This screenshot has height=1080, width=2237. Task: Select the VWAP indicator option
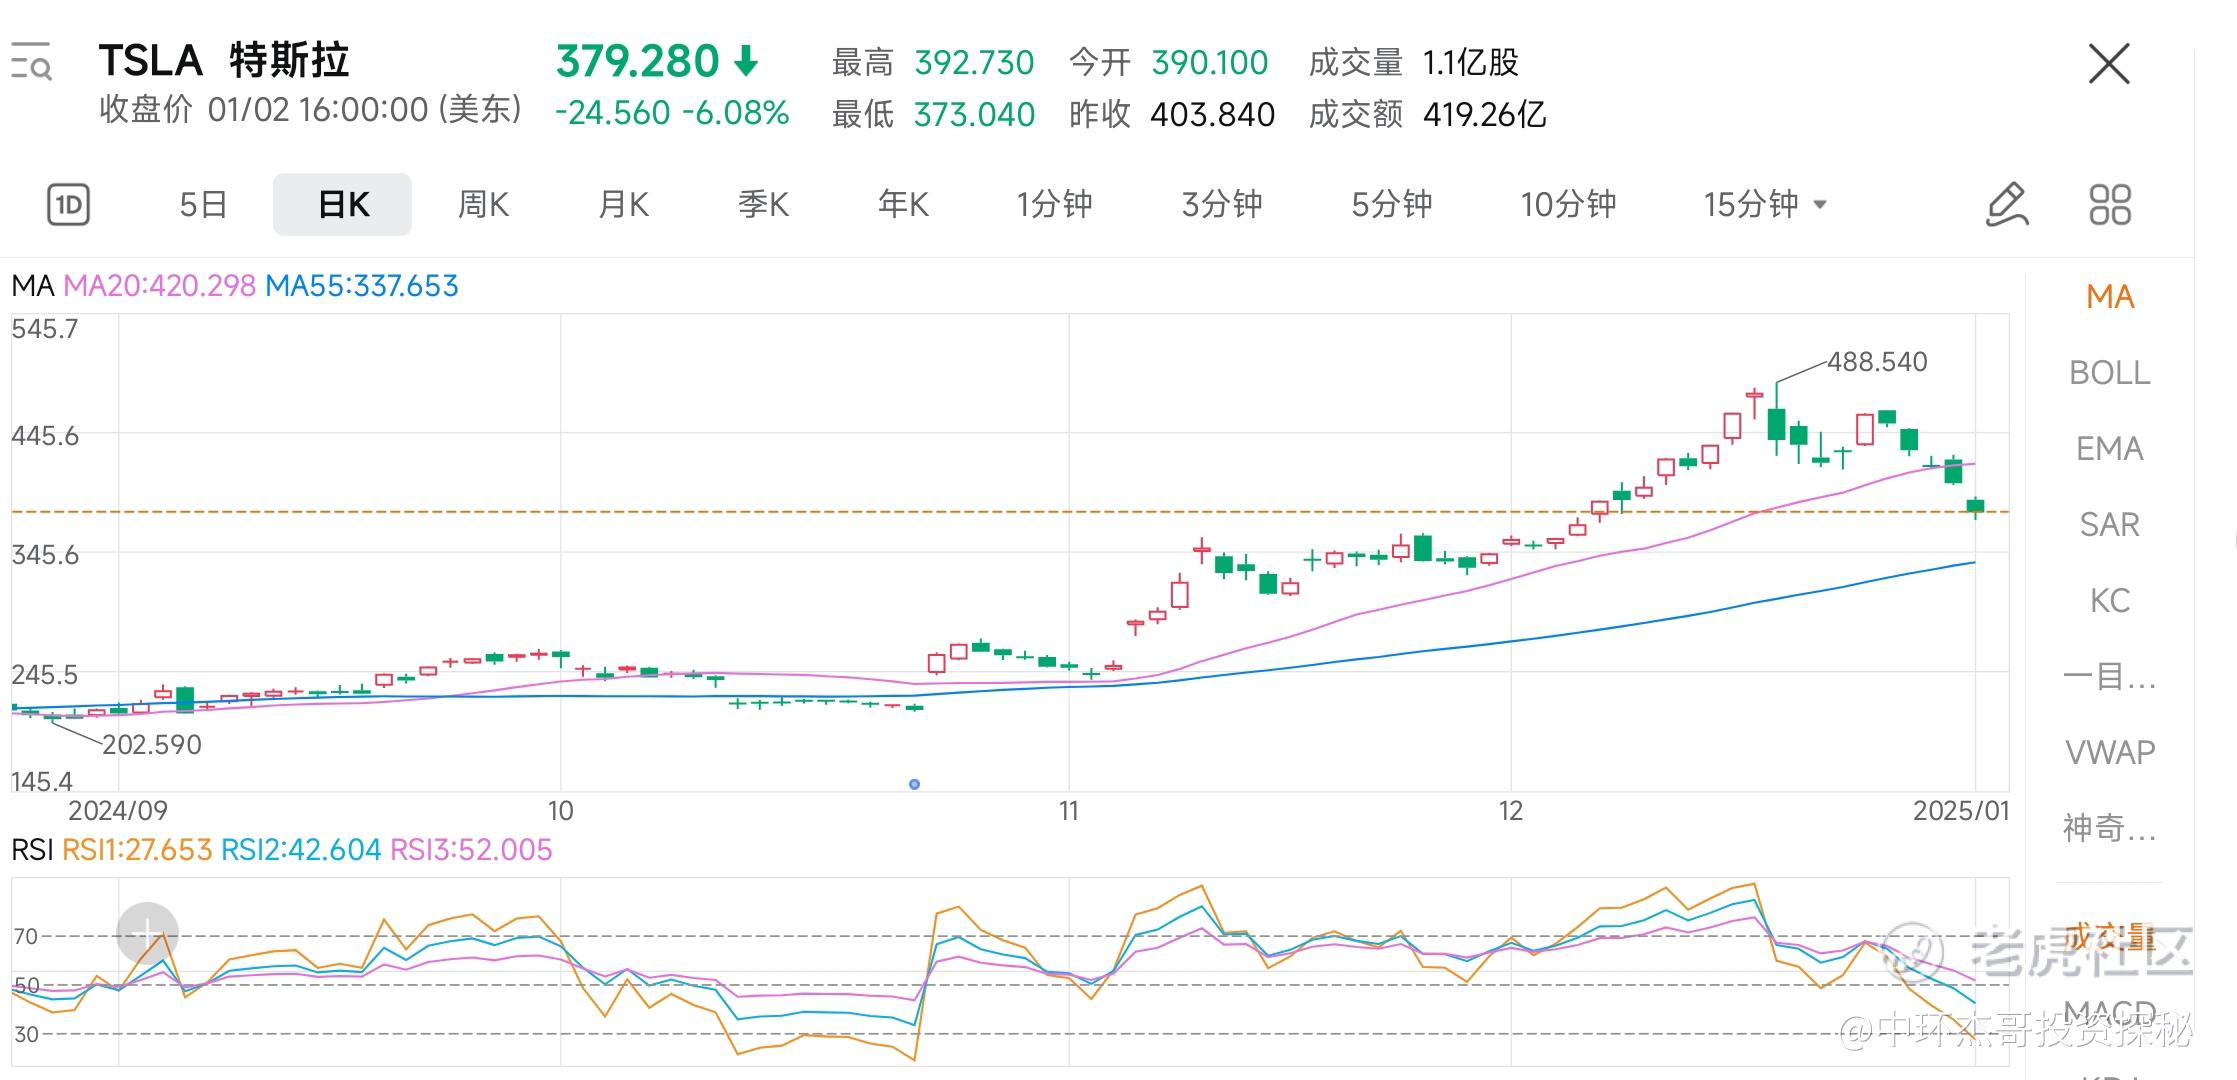click(x=2109, y=752)
